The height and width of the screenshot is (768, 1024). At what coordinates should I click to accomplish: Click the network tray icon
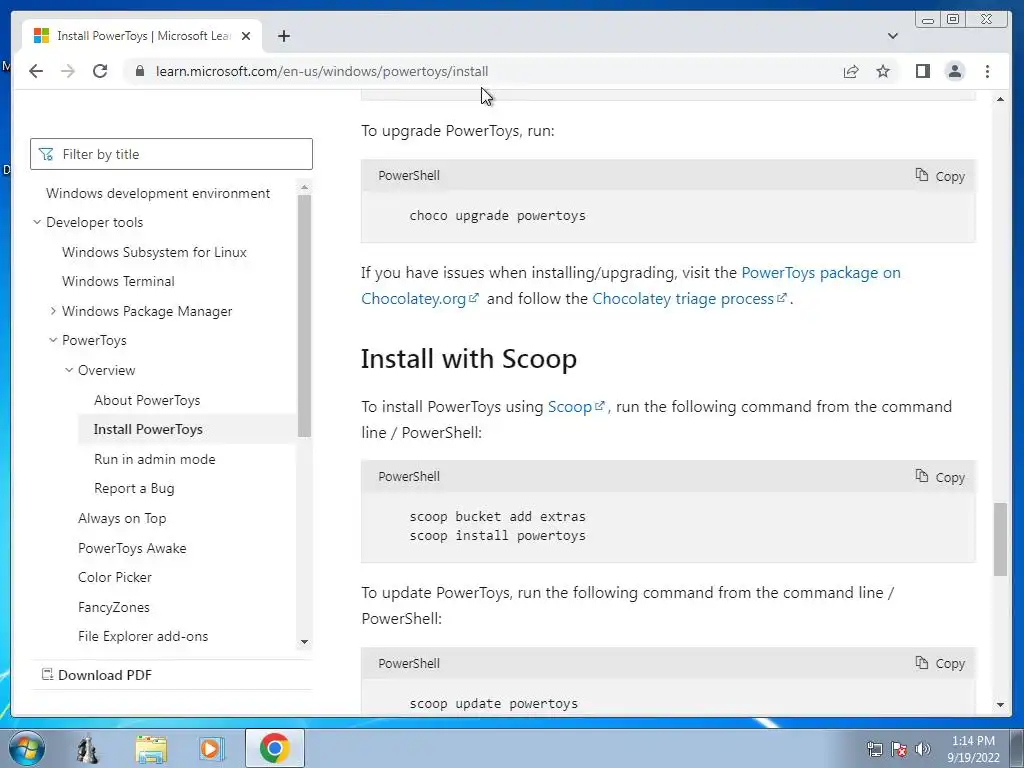pyautogui.click(x=874, y=749)
